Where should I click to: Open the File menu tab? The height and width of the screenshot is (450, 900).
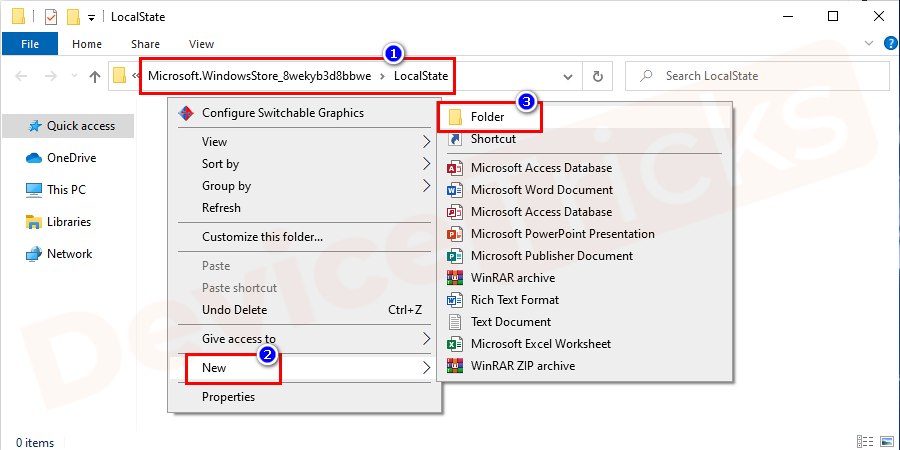click(30, 44)
